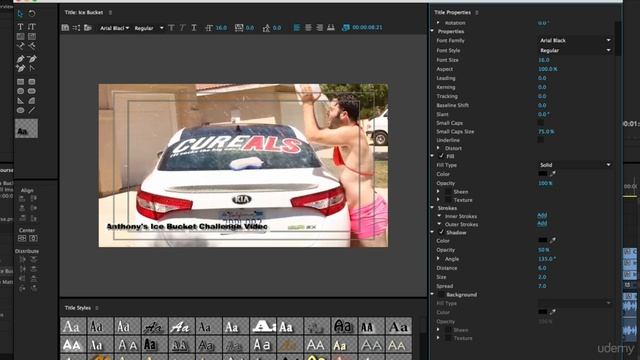Select the Vertical Type tool
Image resolution: width=640 pixels, height=360 pixels.
[32, 27]
